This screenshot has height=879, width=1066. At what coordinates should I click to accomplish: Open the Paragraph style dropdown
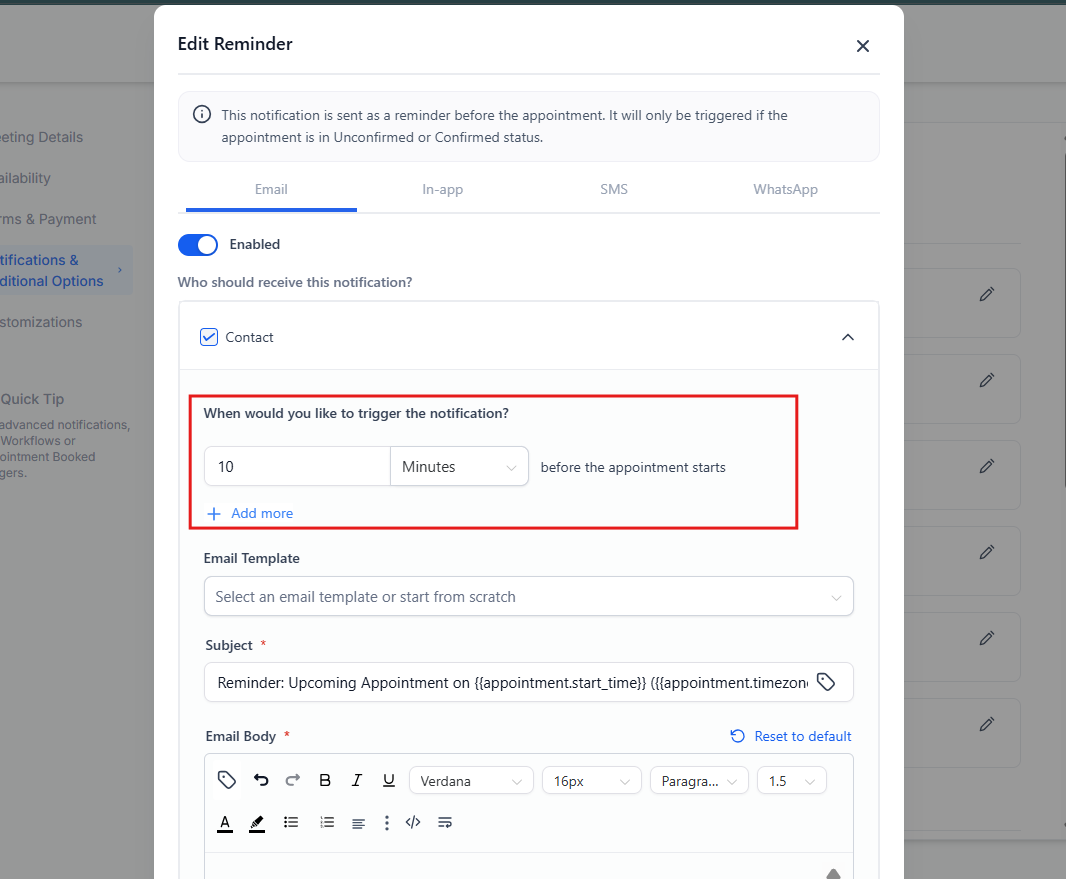pyautogui.click(x=699, y=780)
